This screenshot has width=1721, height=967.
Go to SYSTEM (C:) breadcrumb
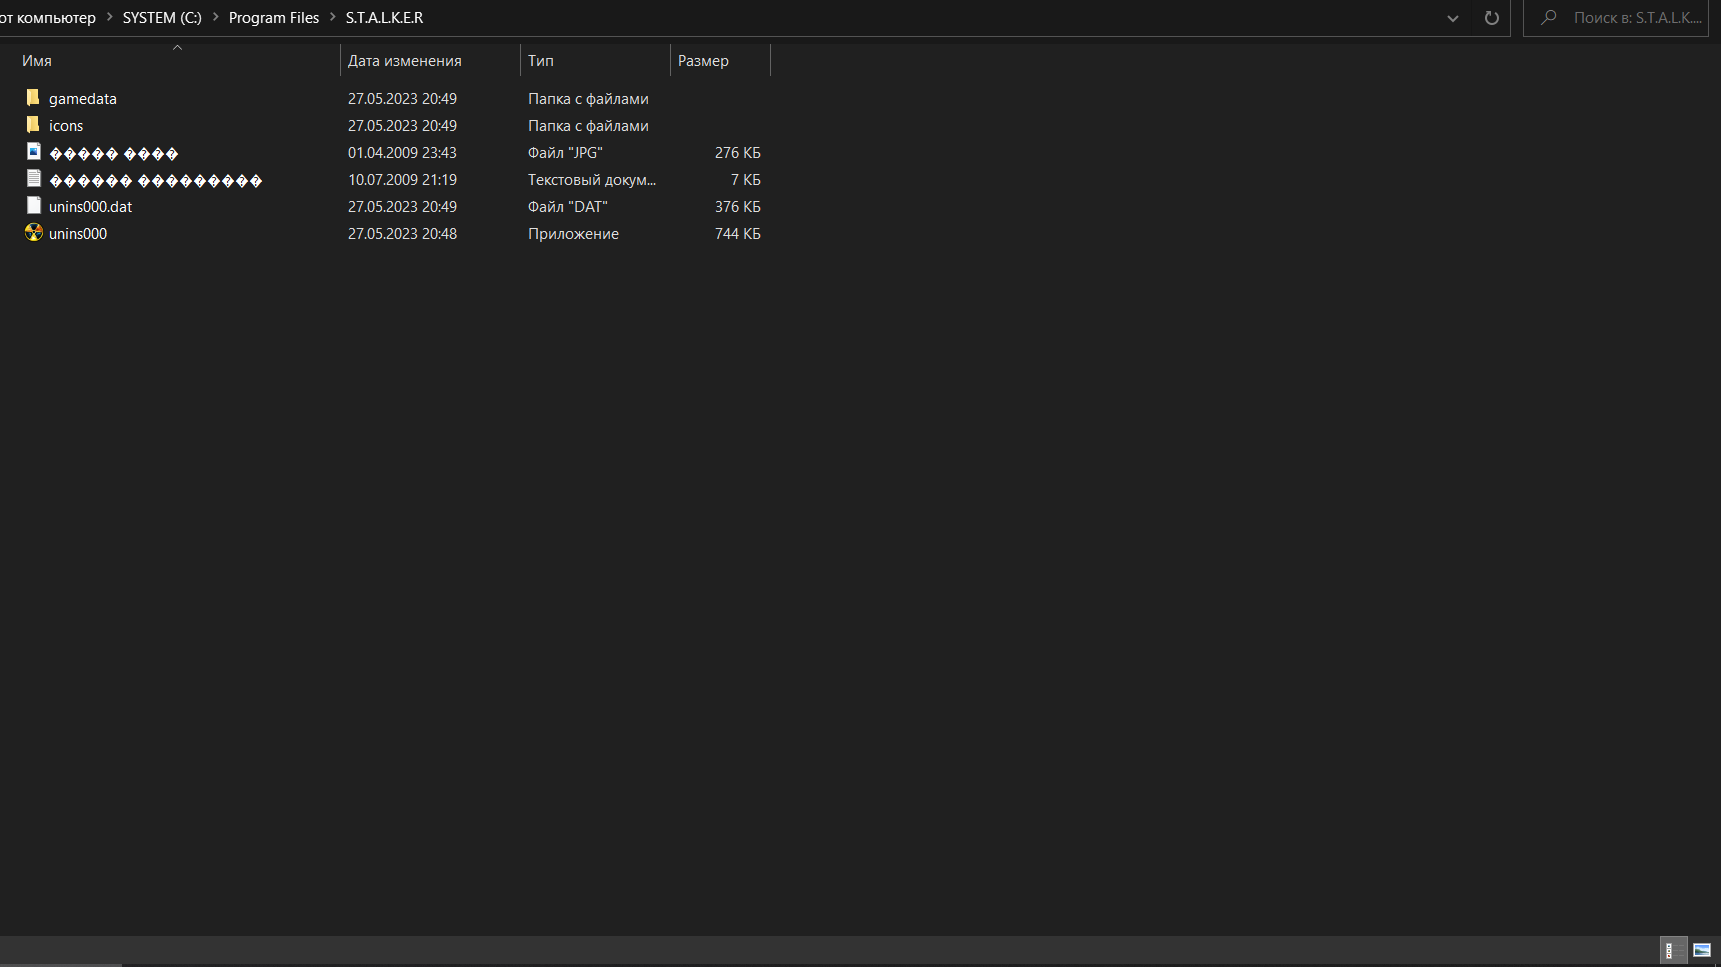coord(162,18)
